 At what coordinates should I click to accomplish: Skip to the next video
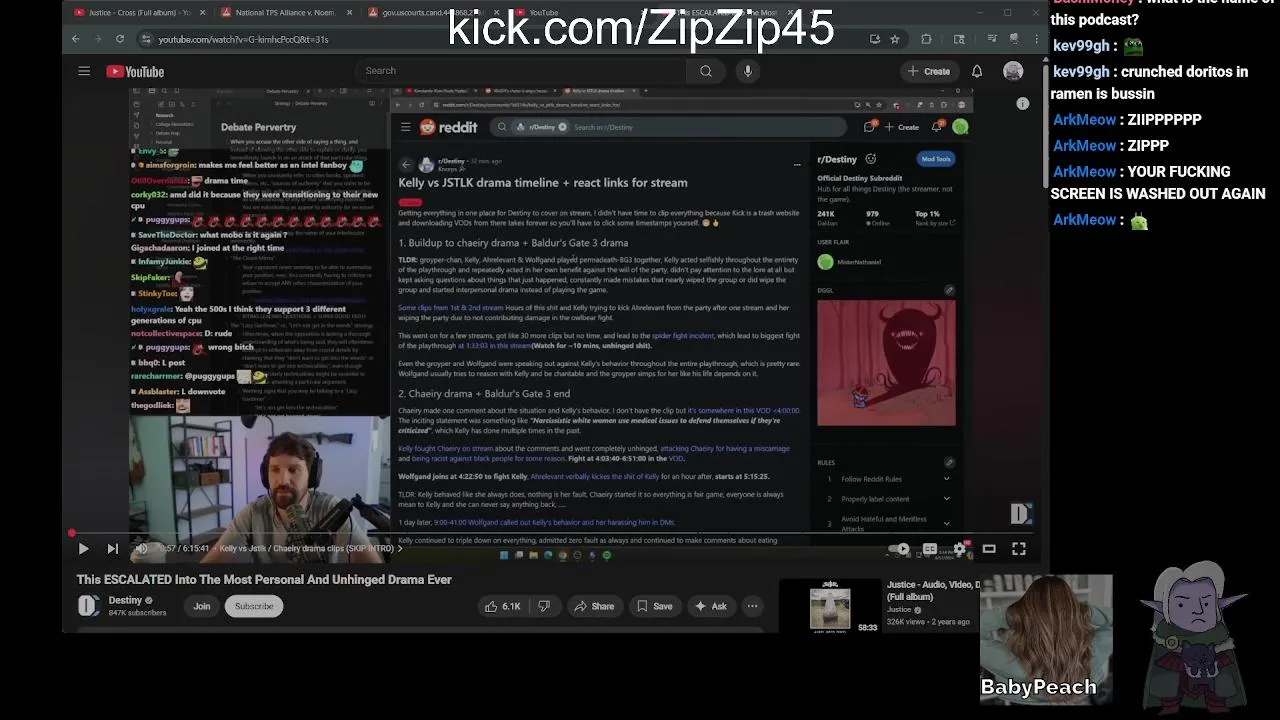click(x=112, y=548)
